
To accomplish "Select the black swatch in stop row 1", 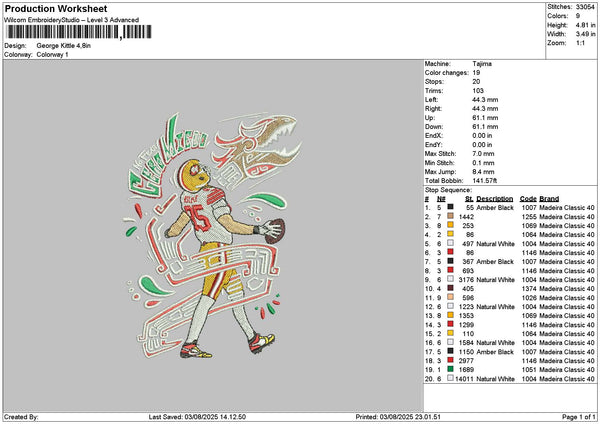I will click(x=450, y=207).
